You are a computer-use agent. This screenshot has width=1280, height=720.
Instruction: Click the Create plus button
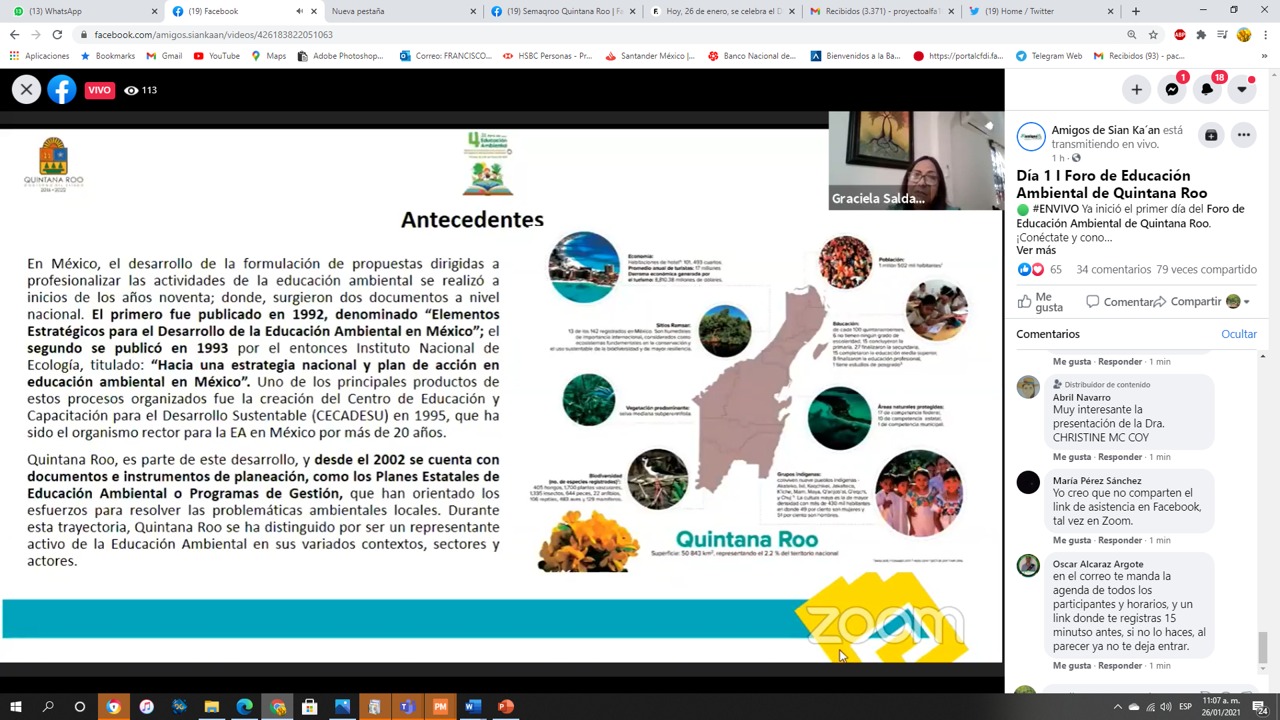click(x=1136, y=90)
